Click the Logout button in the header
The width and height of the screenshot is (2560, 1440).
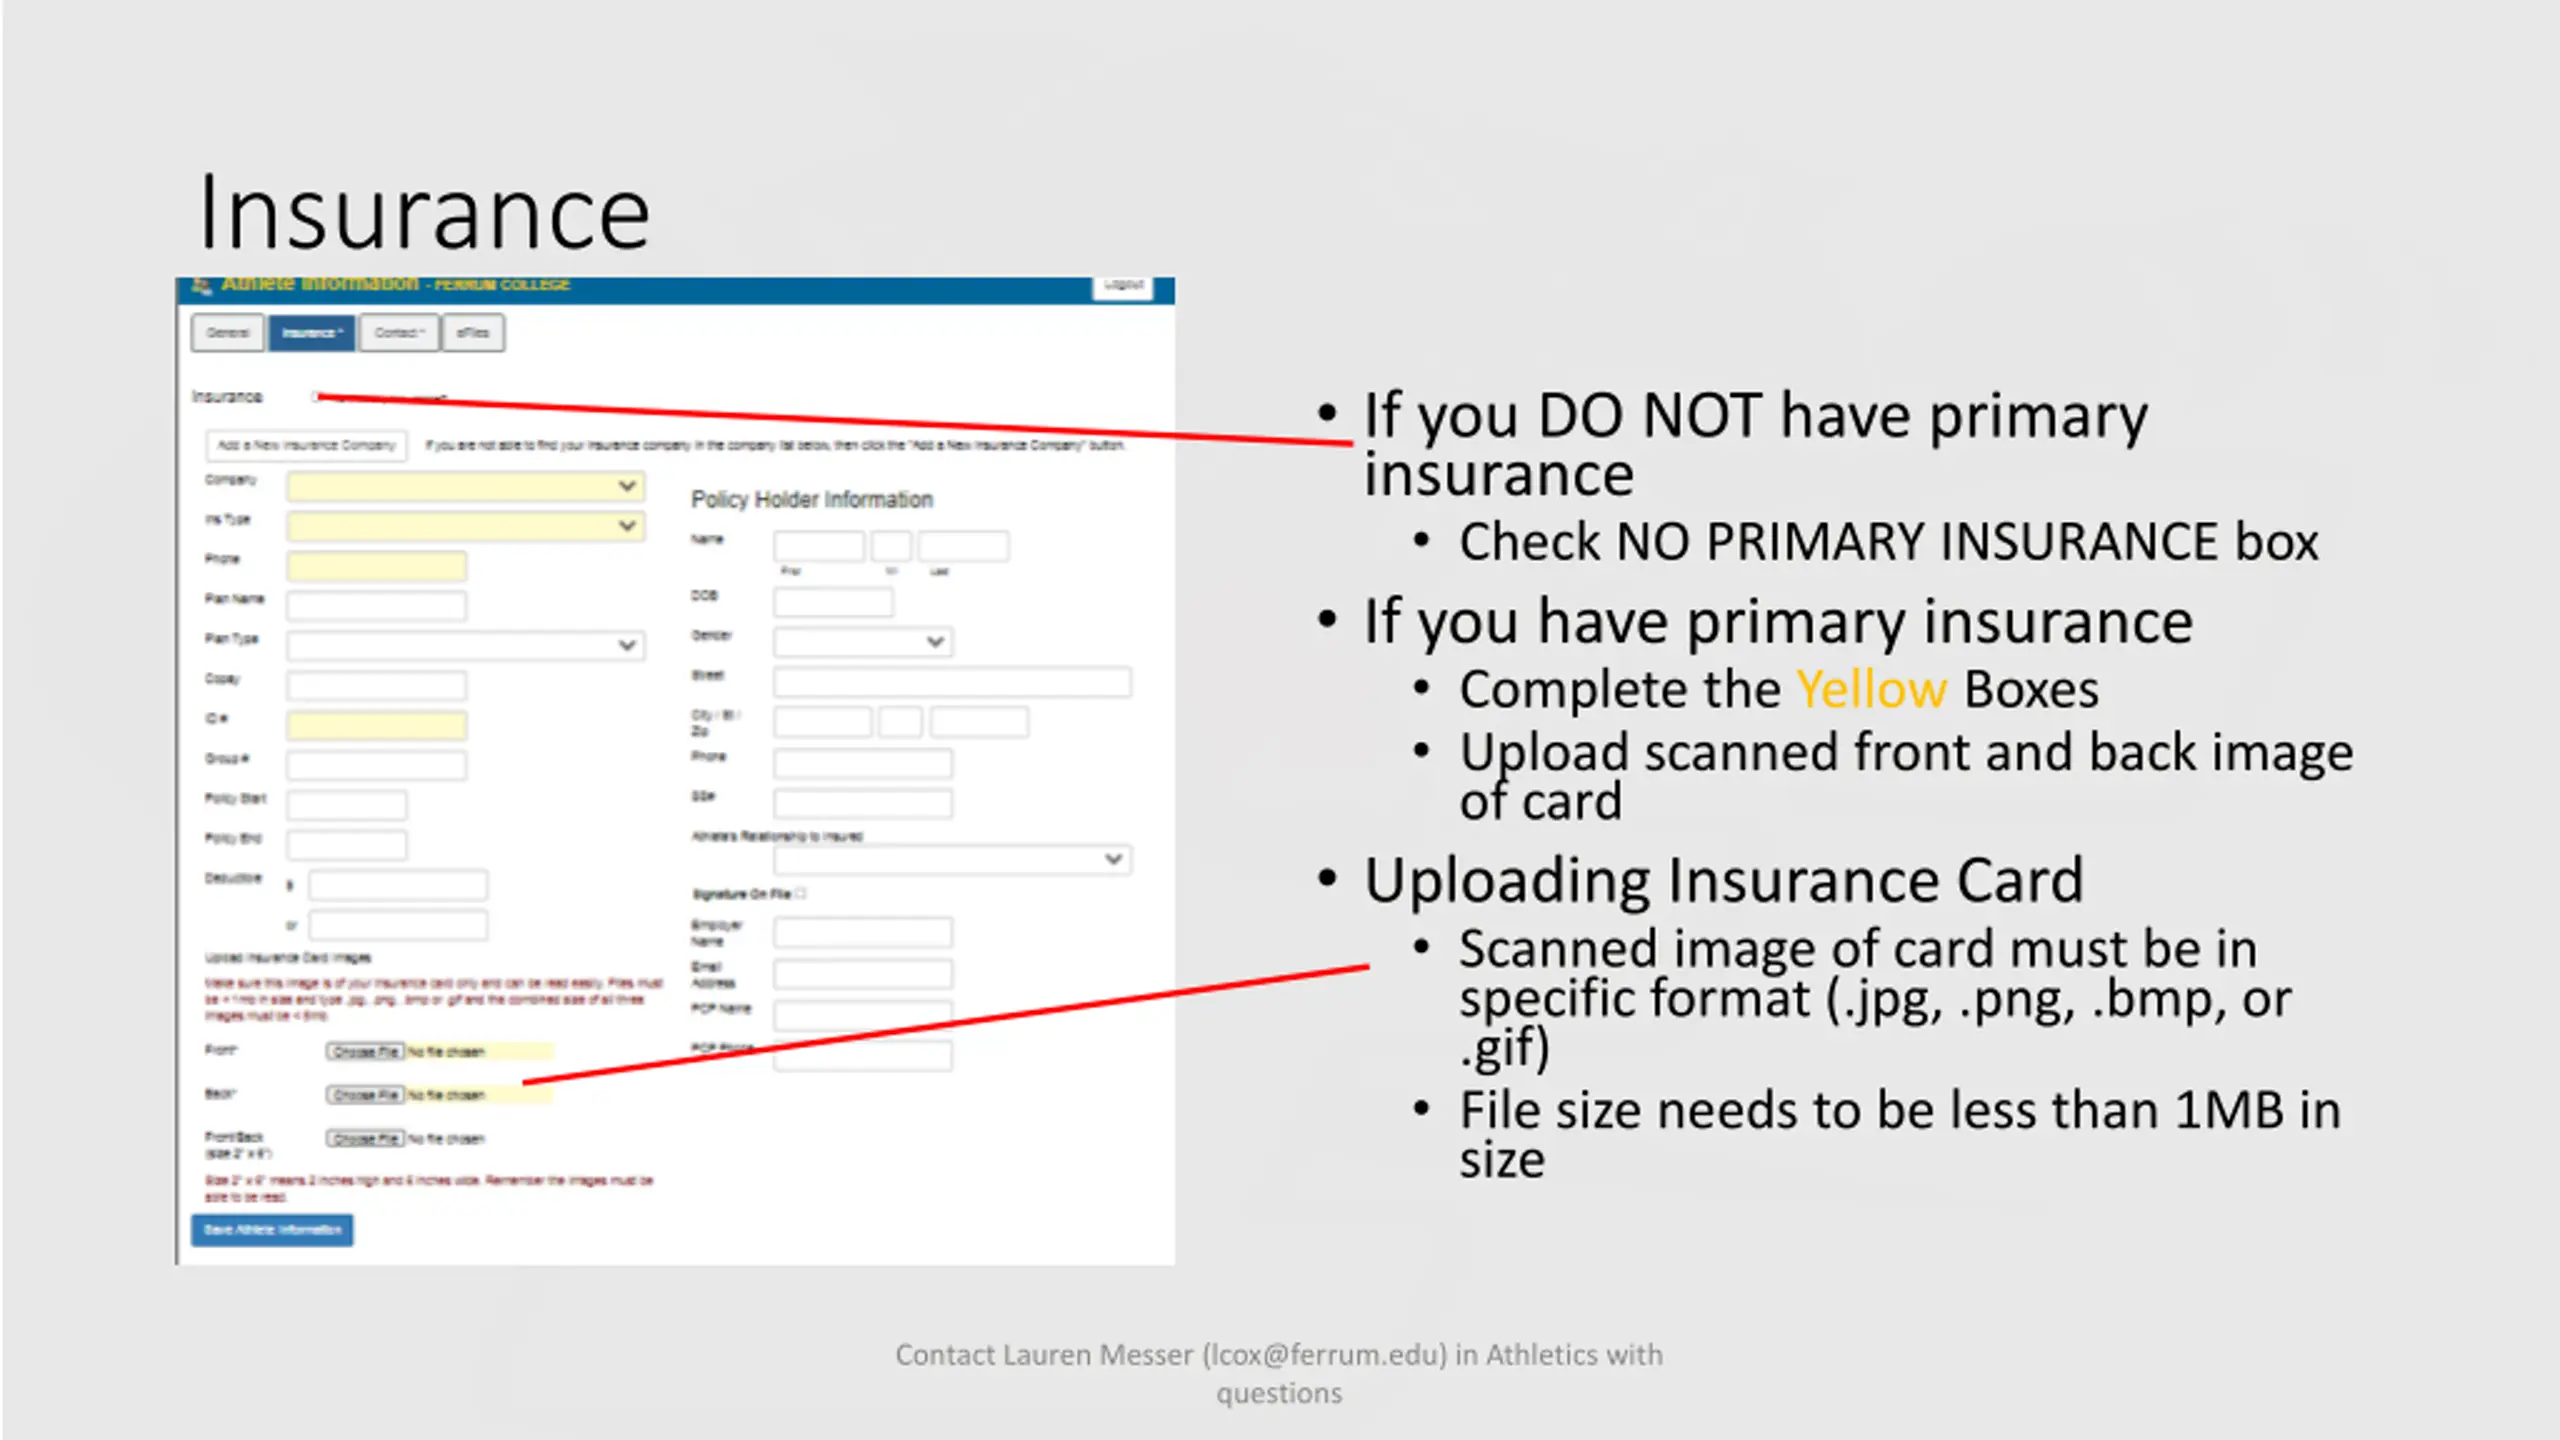1123,286
